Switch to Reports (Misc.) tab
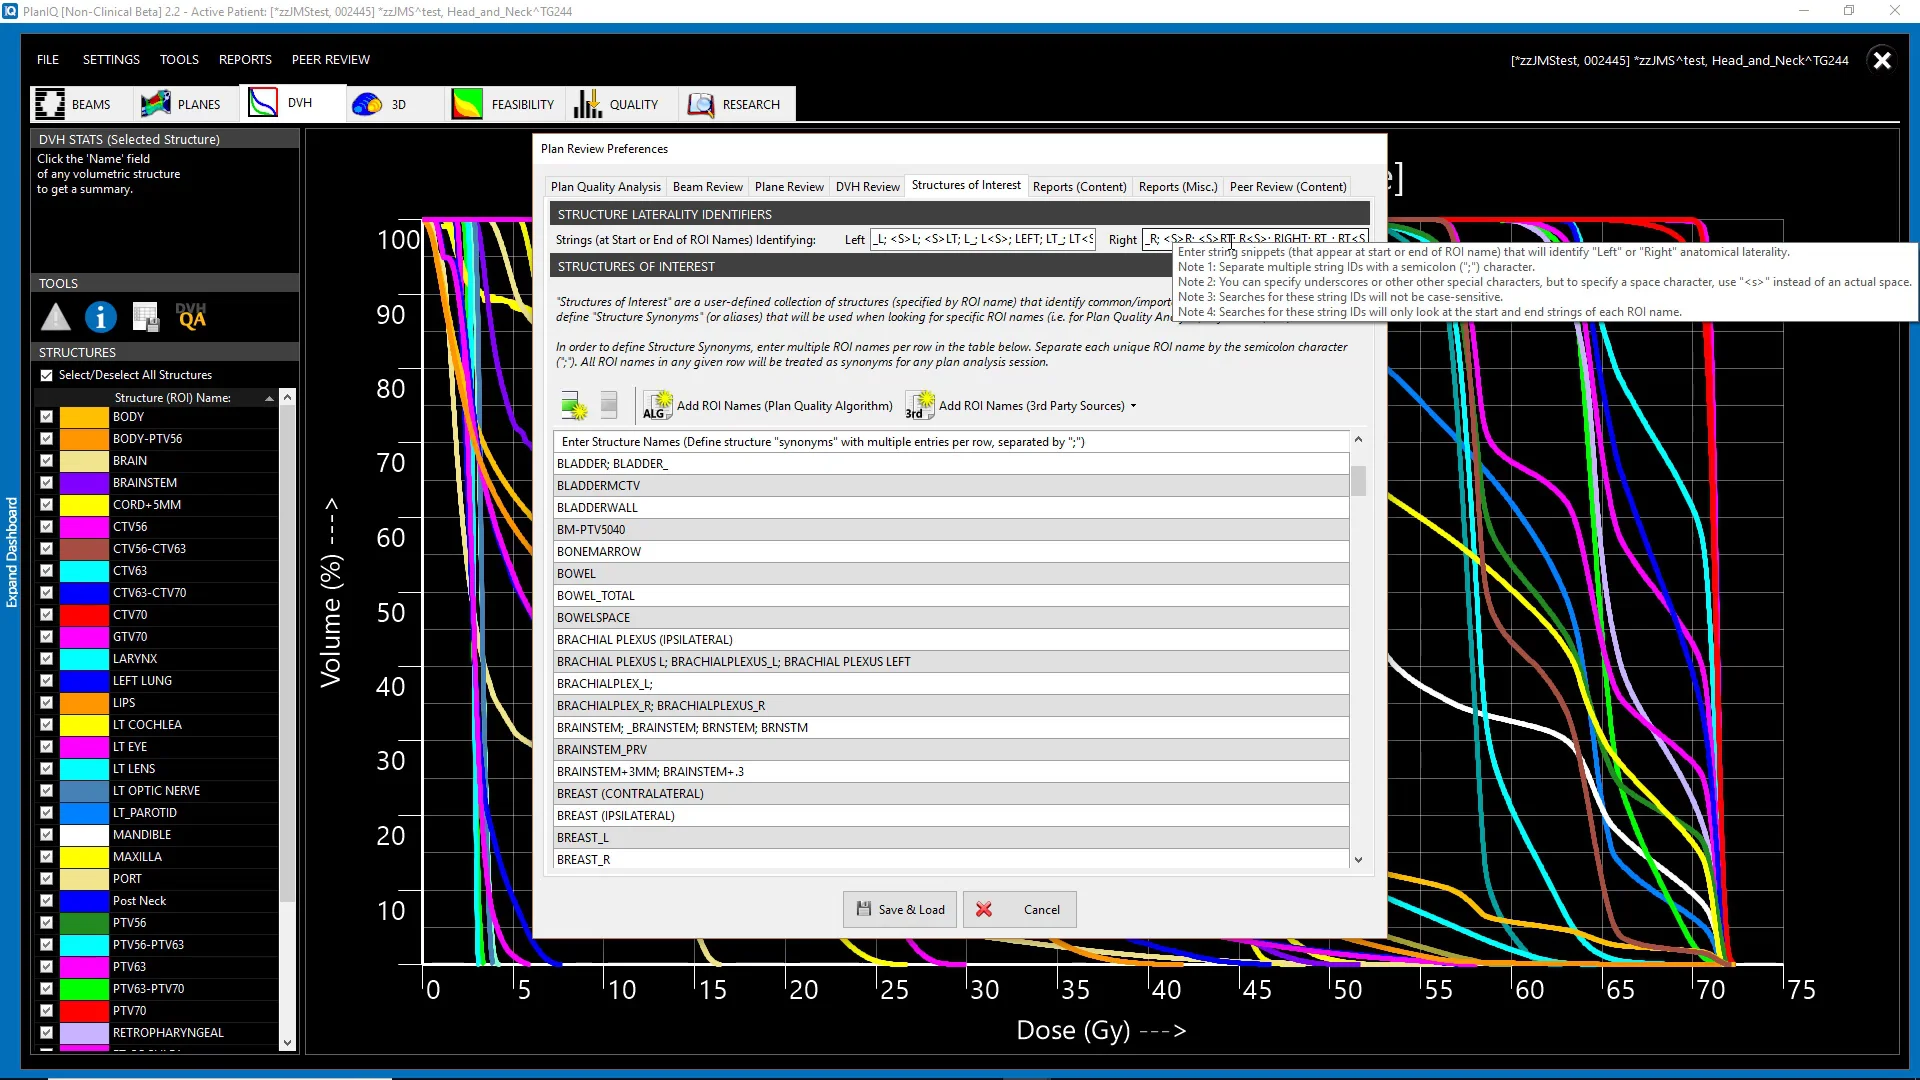 [x=1178, y=187]
